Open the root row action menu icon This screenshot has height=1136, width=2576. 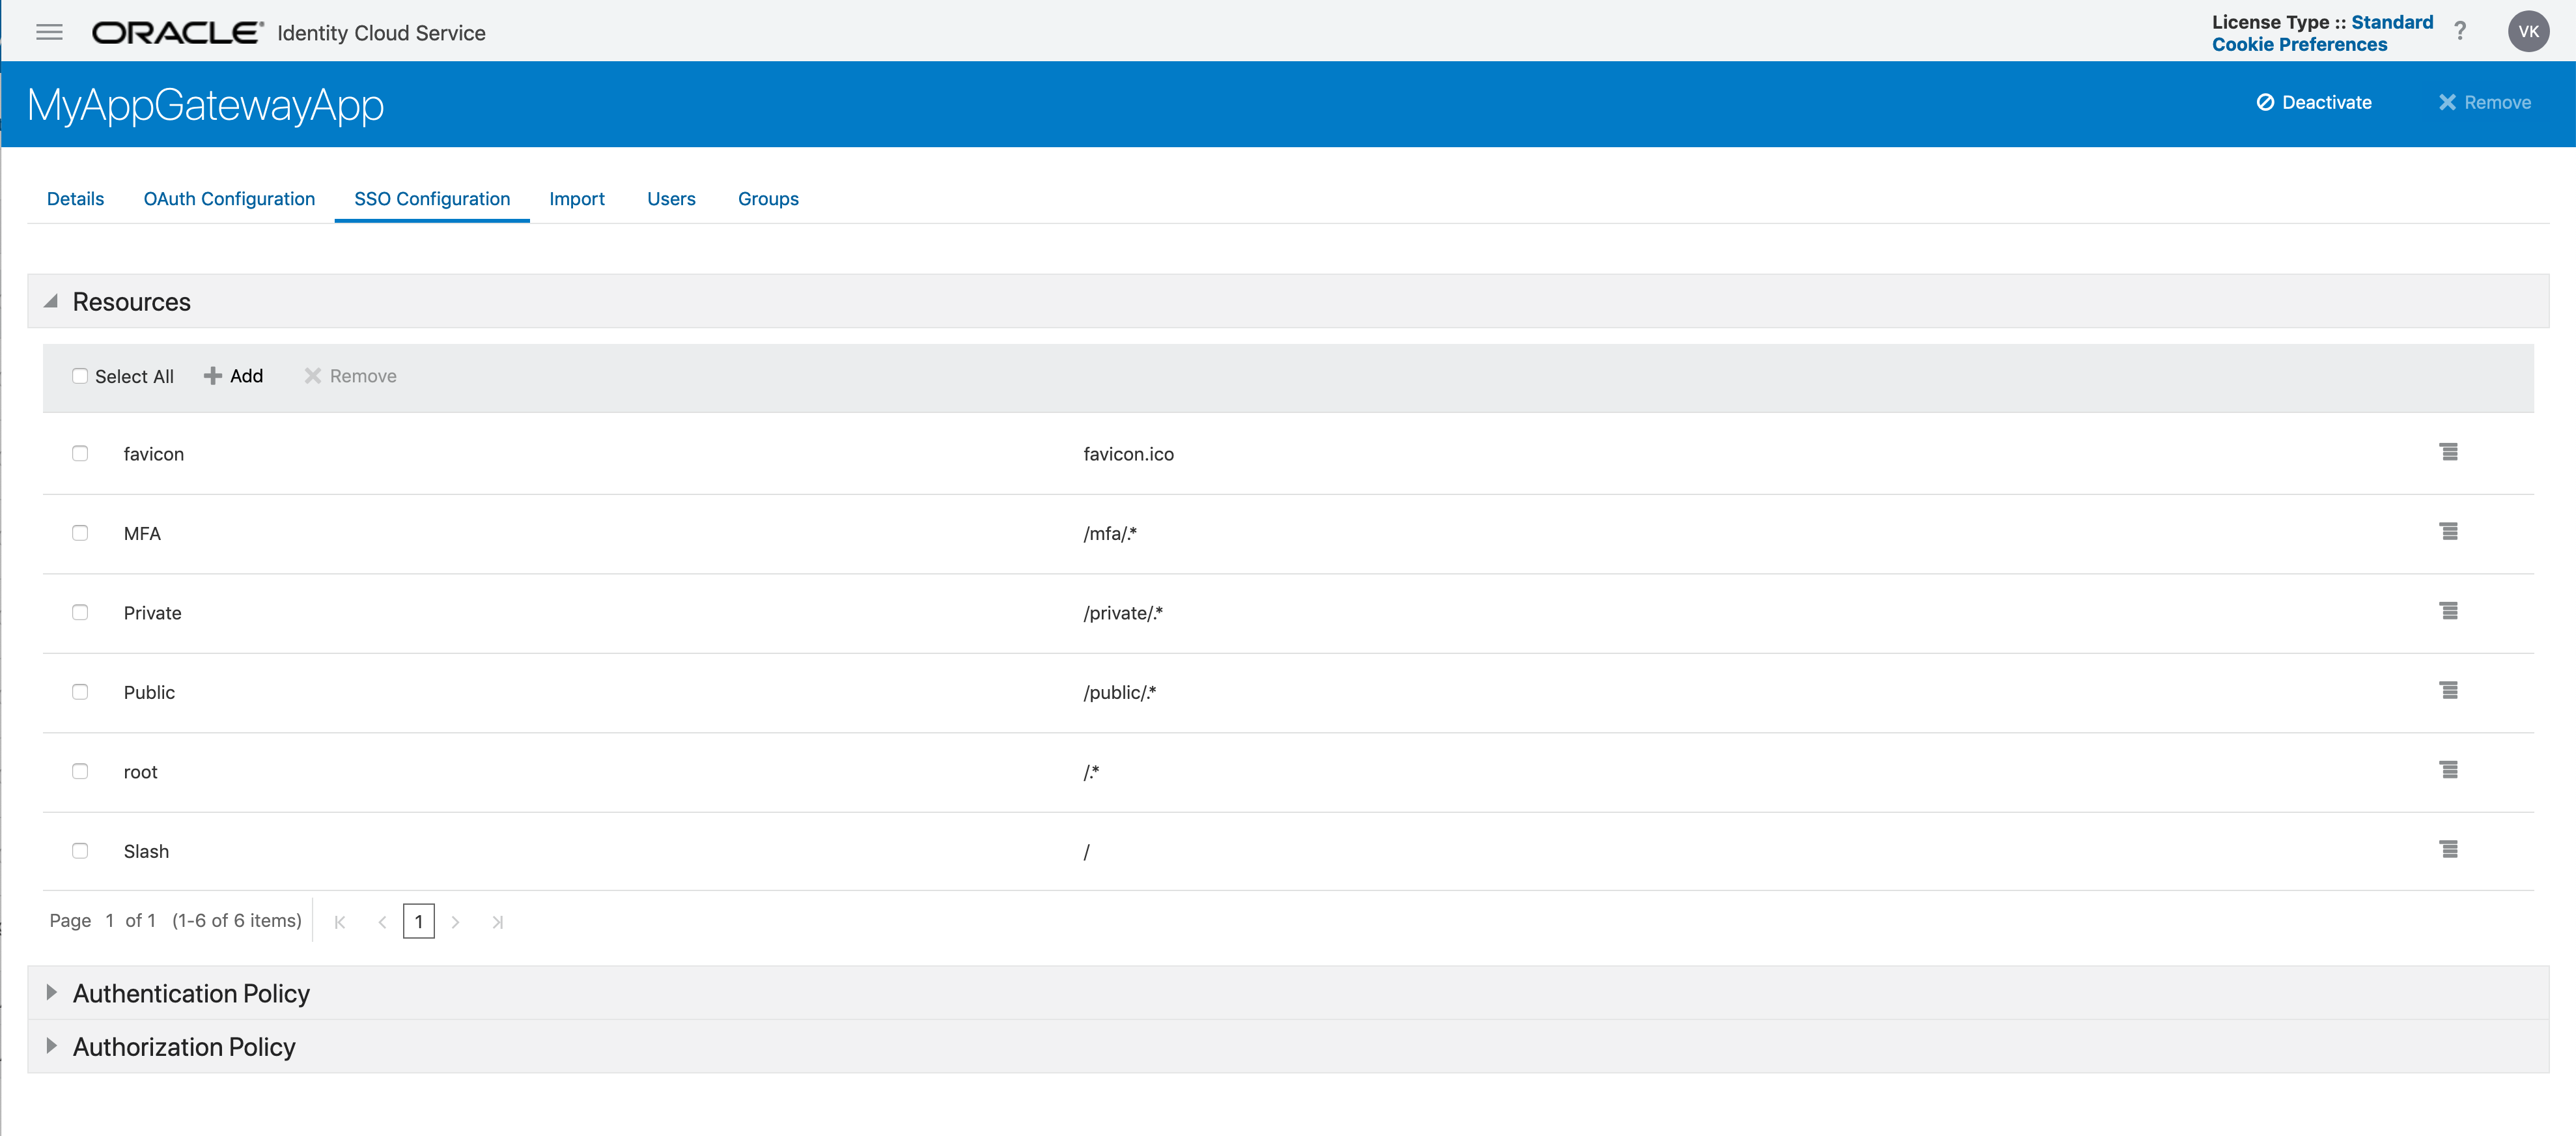[2448, 770]
